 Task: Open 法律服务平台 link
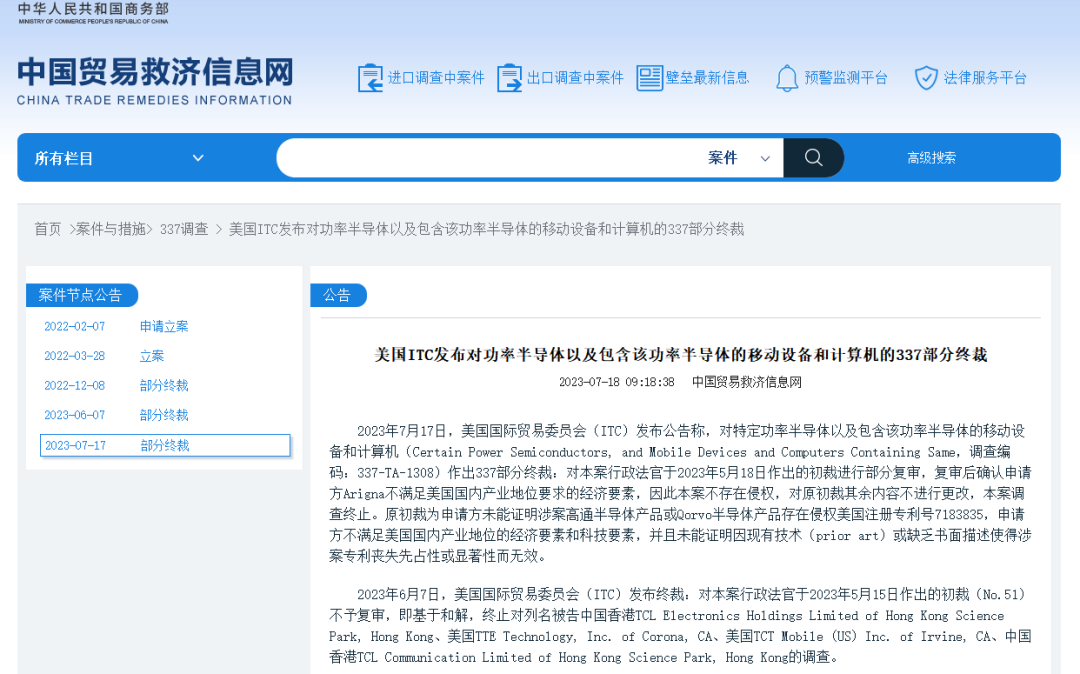tap(985, 78)
